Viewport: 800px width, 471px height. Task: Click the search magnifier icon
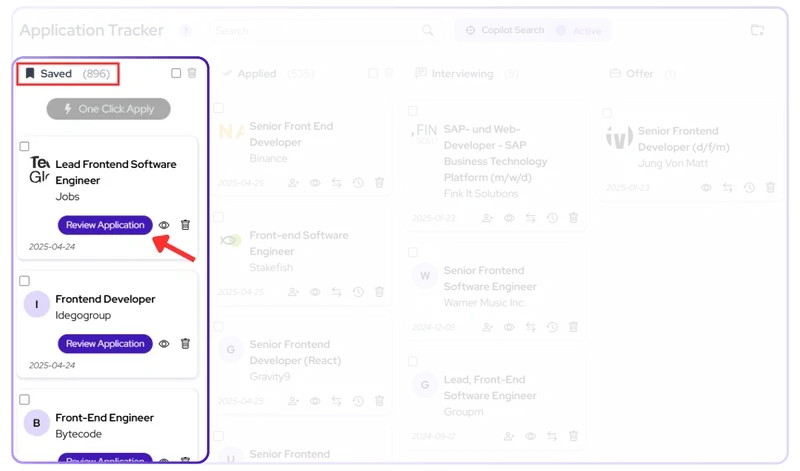[x=428, y=31]
